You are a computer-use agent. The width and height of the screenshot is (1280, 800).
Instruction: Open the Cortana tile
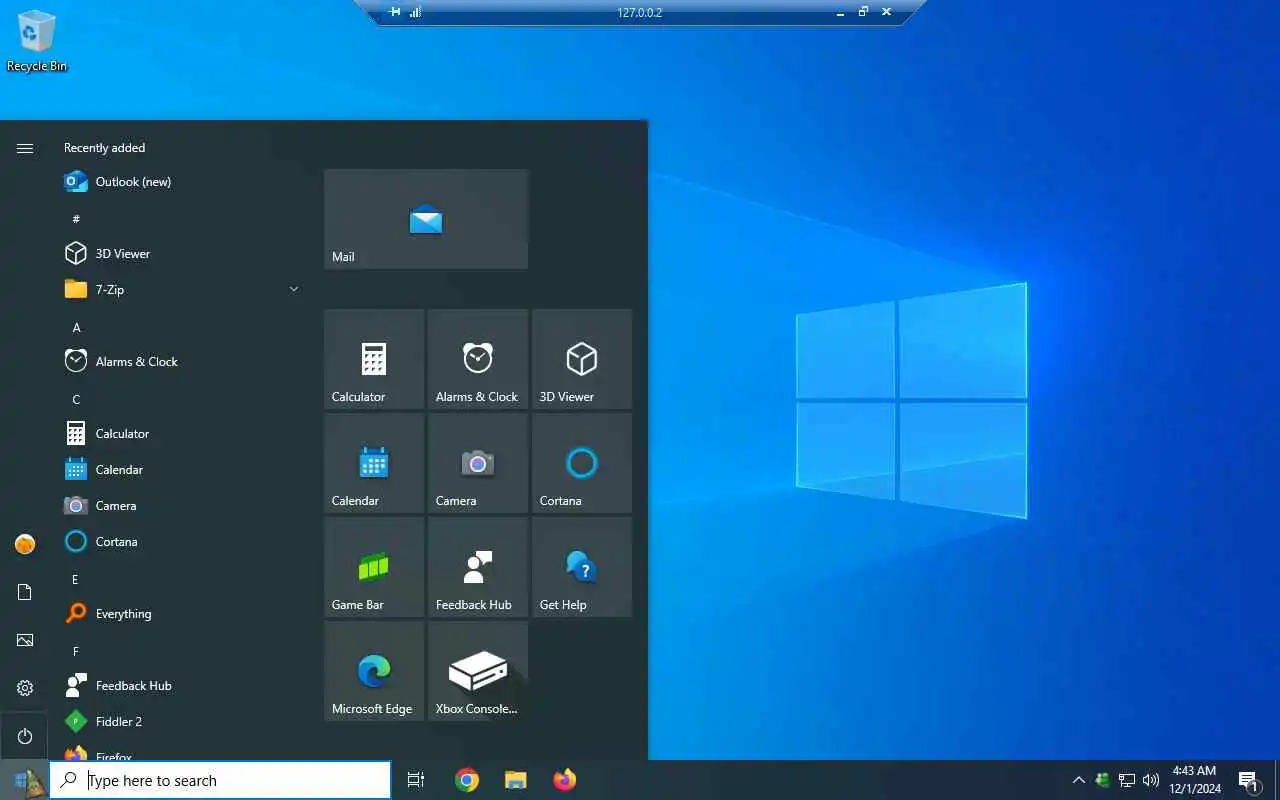pyautogui.click(x=582, y=463)
